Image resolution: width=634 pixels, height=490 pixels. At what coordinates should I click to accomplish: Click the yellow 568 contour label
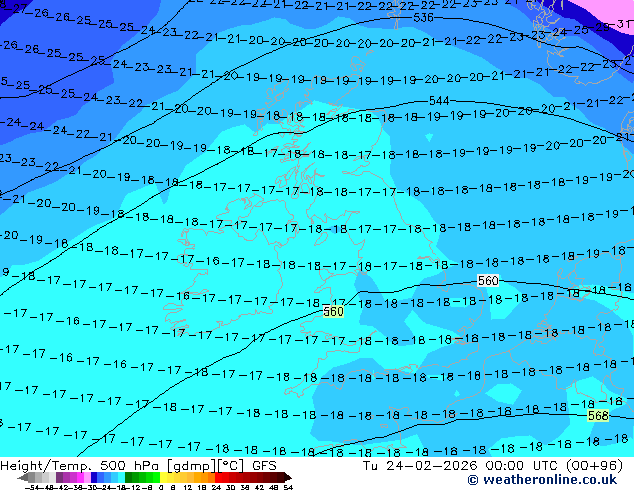[x=598, y=416]
